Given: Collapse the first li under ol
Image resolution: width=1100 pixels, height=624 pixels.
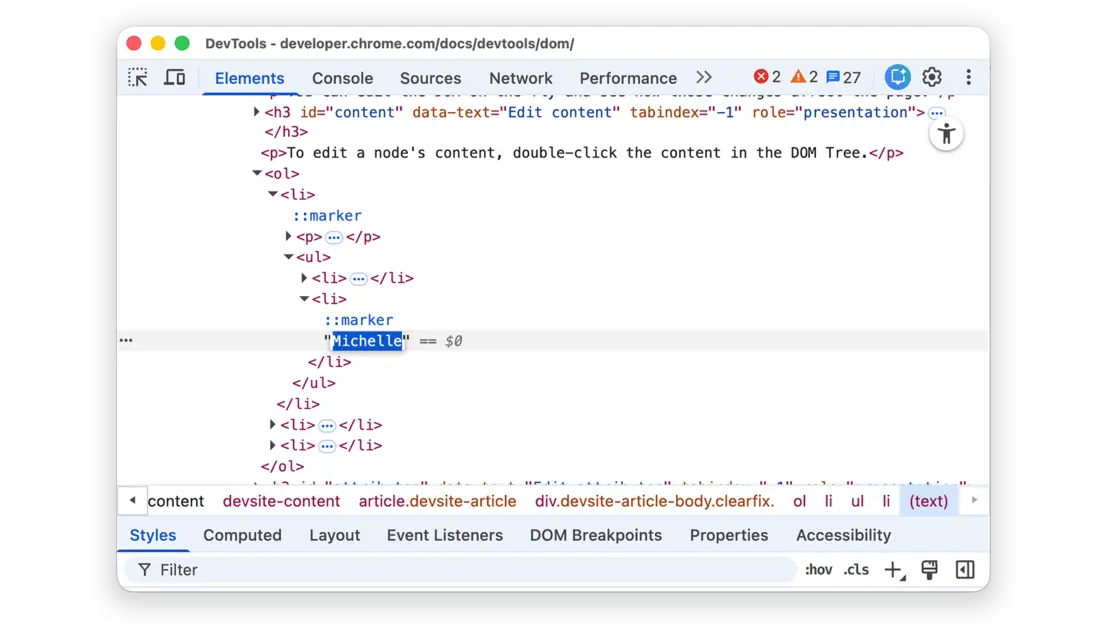Looking at the screenshot, I should [x=273, y=194].
